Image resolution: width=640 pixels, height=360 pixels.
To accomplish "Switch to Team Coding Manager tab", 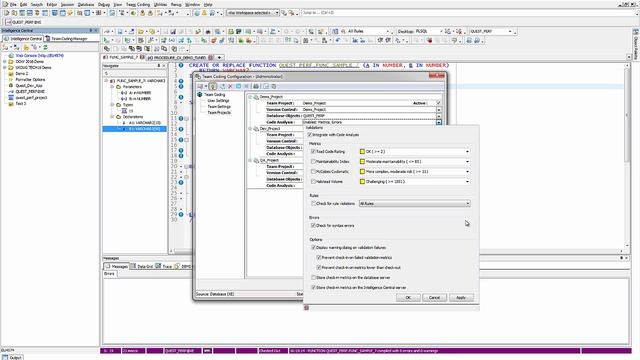I will click(67, 39).
